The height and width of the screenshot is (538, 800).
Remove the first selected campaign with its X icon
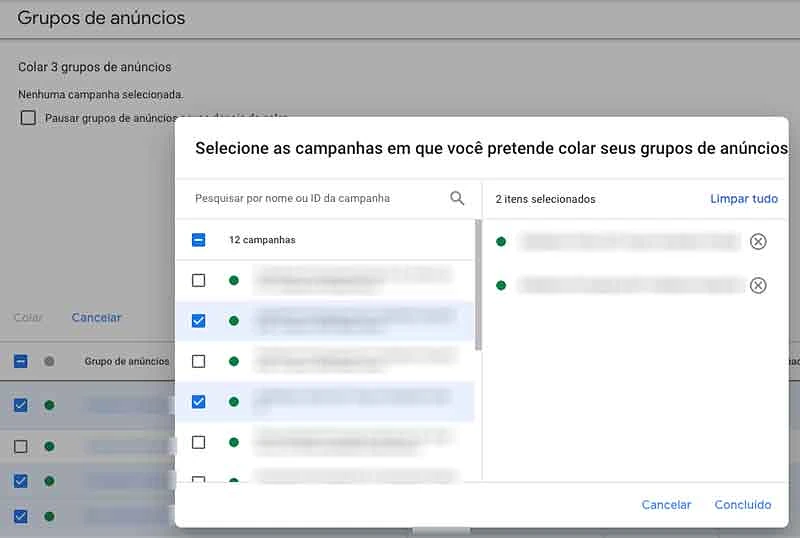click(x=758, y=241)
